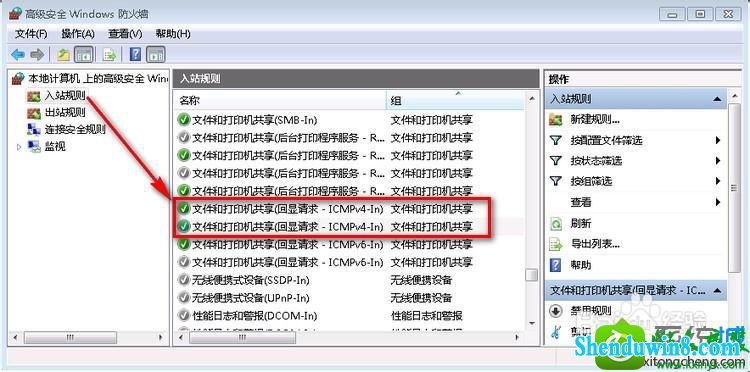This screenshot has width=750, height=372.
Task: Open the 操作(A) menu
Action: [78, 34]
